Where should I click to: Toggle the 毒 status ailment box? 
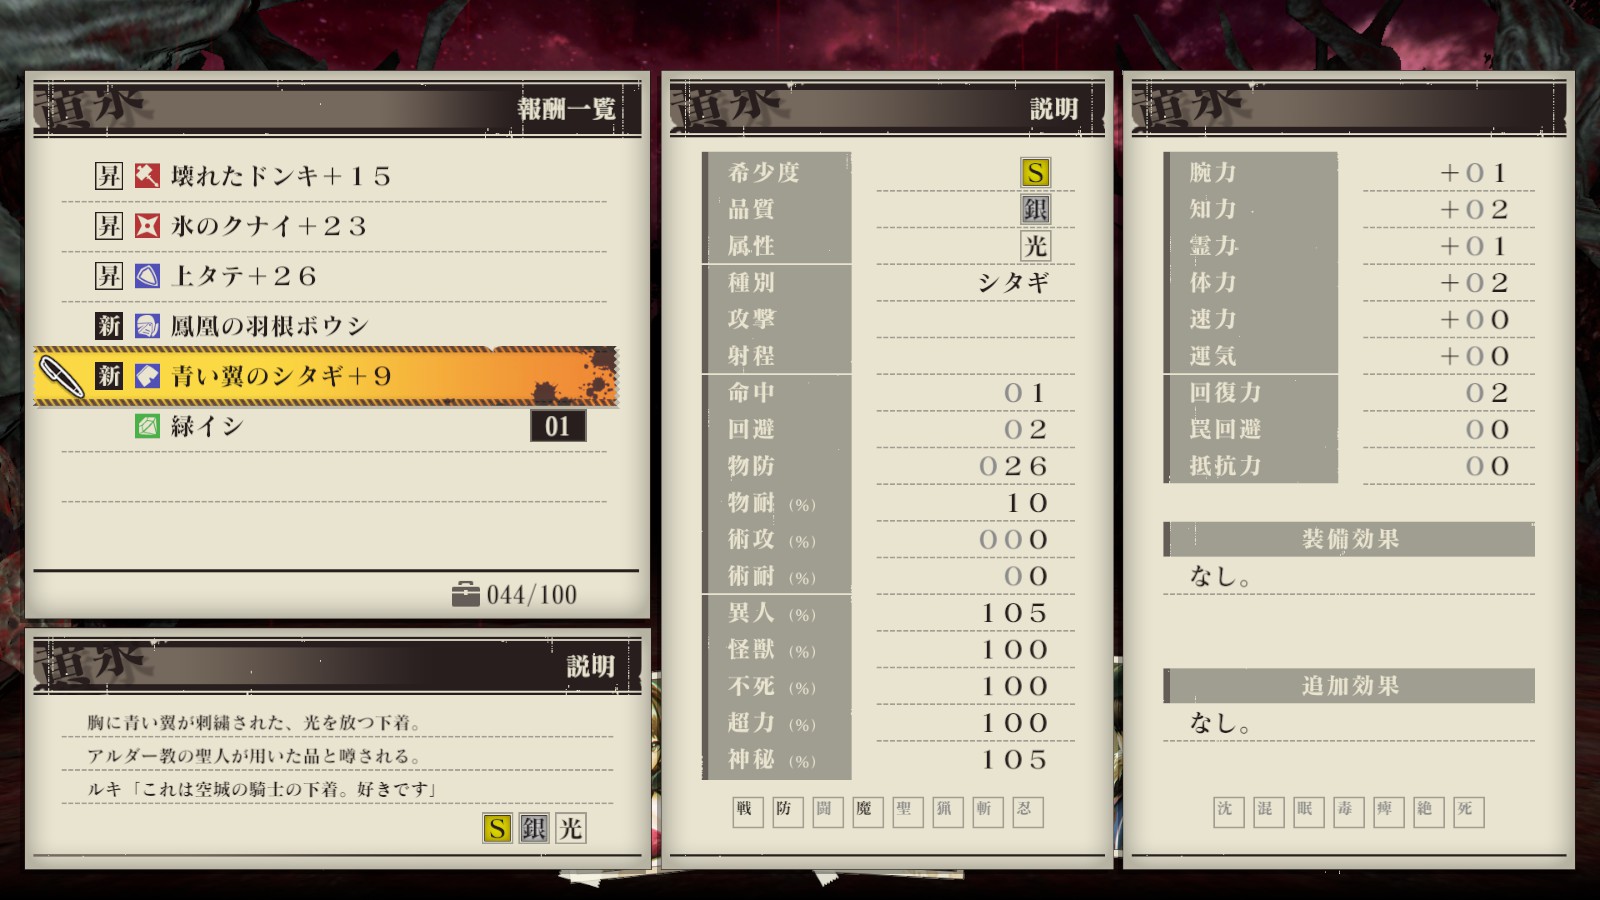tap(1348, 811)
